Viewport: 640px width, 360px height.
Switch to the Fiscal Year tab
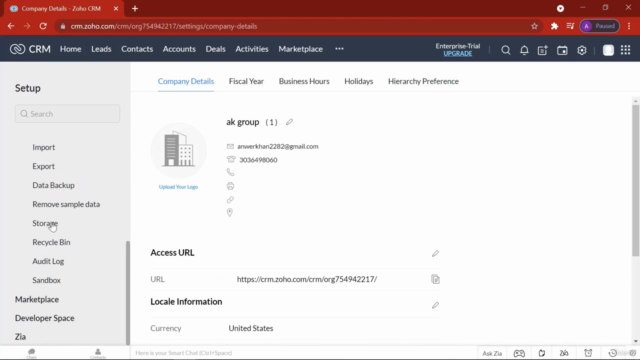pos(246,81)
